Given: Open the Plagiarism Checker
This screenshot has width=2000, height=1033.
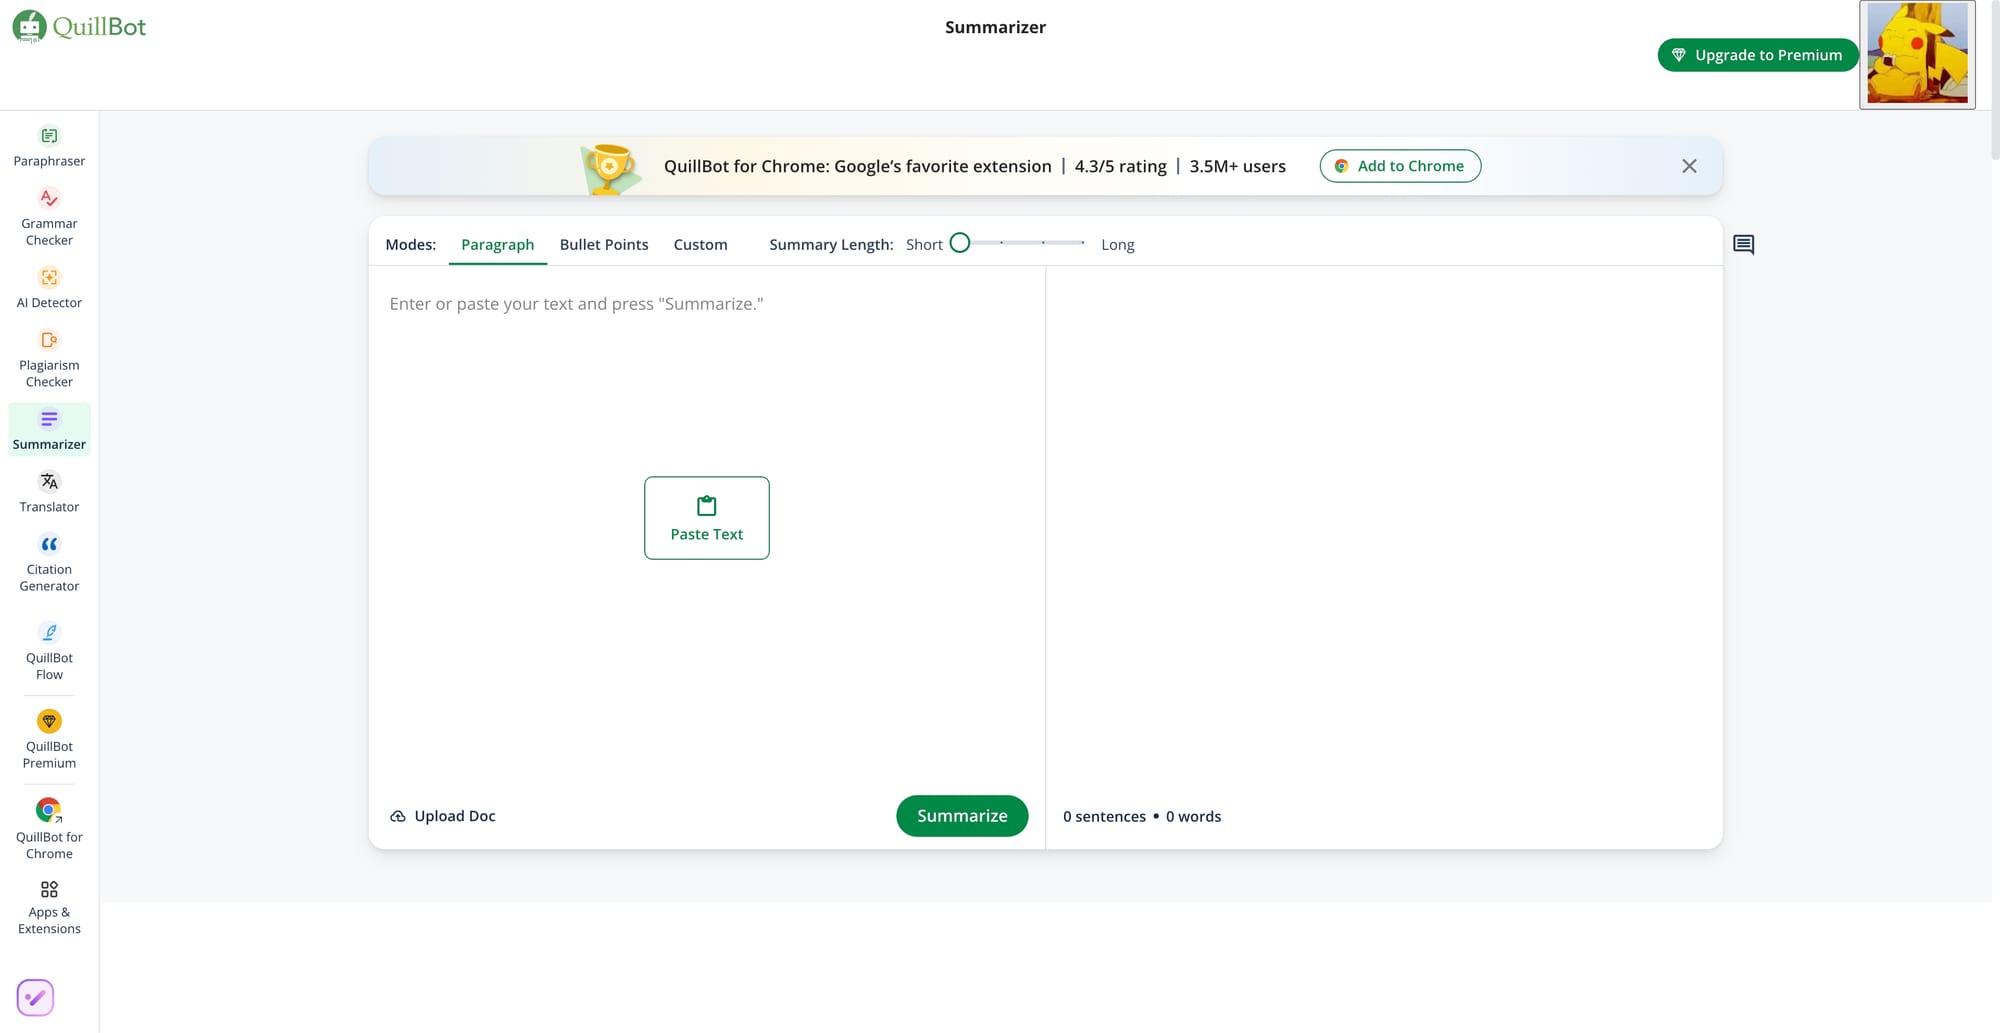Looking at the screenshot, I should tap(49, 359).
